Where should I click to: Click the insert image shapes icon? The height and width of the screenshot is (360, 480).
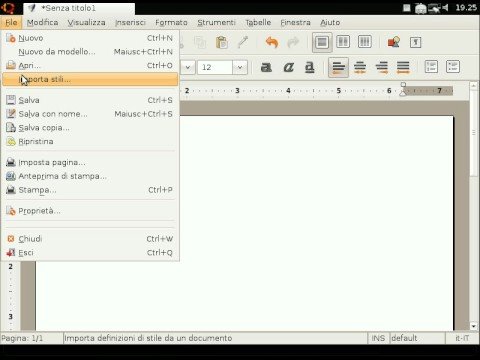[x=394, y=42]
